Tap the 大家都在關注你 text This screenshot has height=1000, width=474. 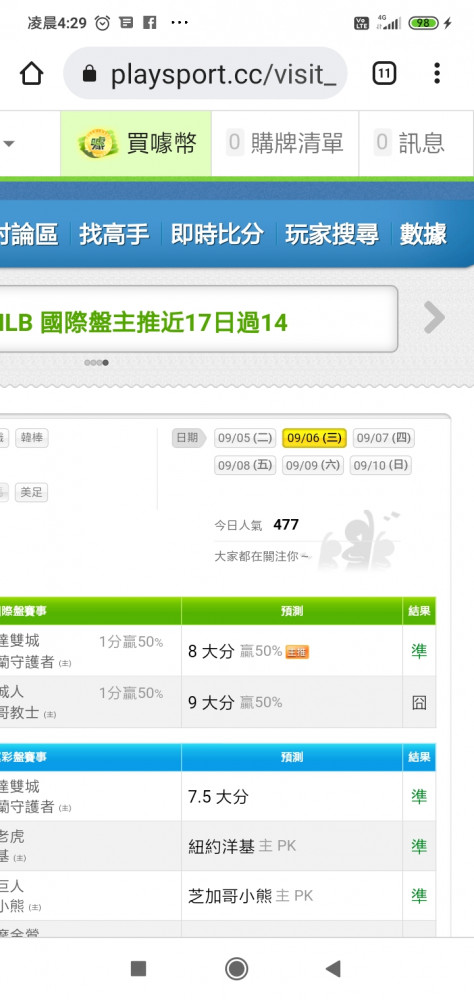(x=262, y=556)
